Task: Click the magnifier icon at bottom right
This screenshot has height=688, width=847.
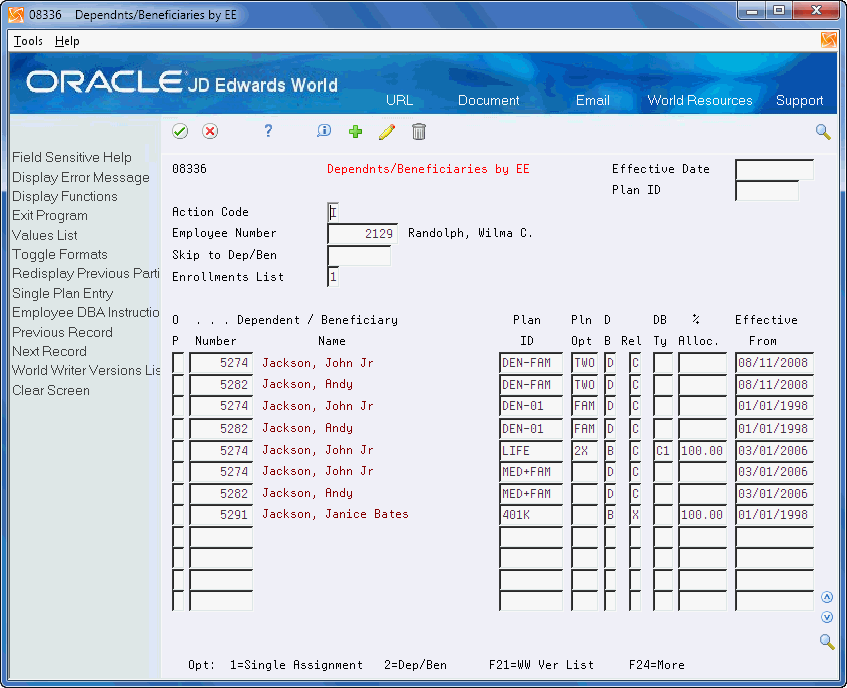Action: pos(827,641)
